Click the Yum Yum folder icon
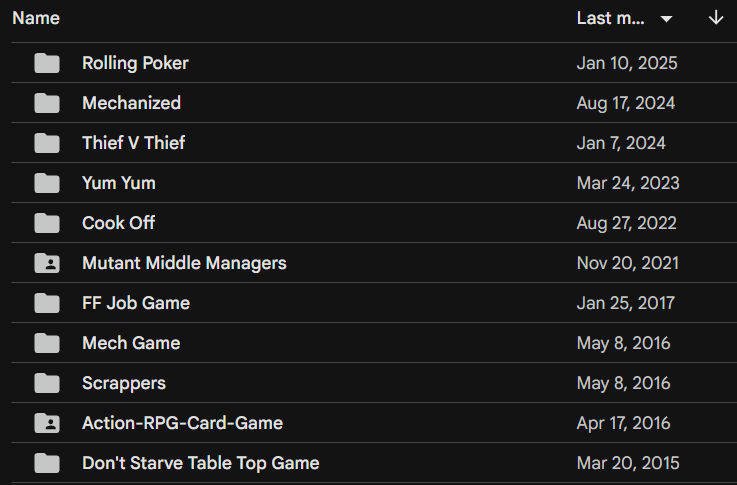Screen dimensions: 737x485 47,183
